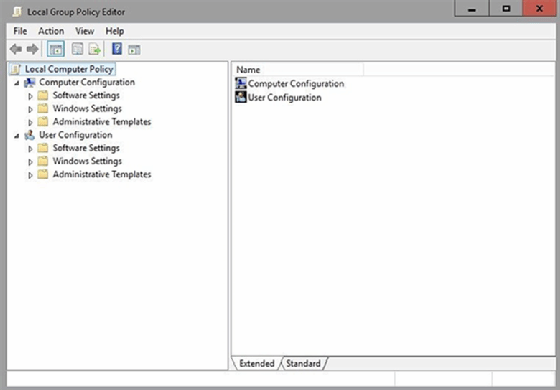Click the Local Computer Policy scroll icon in tree
Screen dimensions: 560x390
pyautogui.click(x=16, y=69)
